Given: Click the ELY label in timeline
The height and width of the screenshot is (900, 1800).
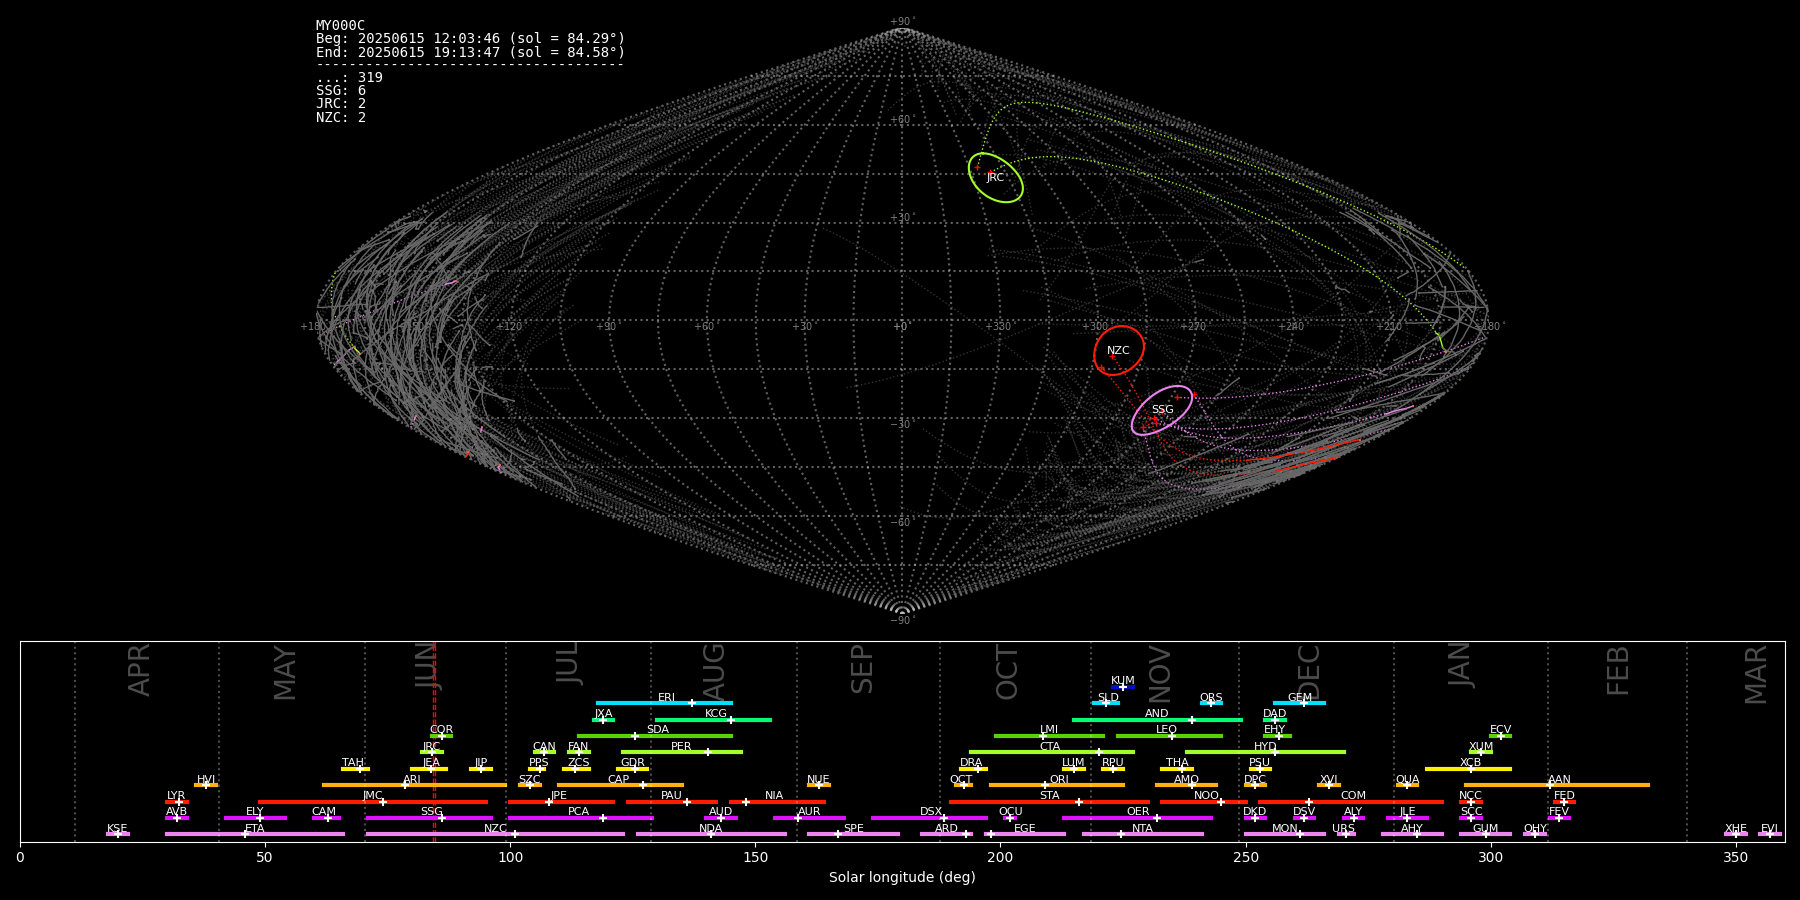Looking at the screenshot, I should point(255,812).
